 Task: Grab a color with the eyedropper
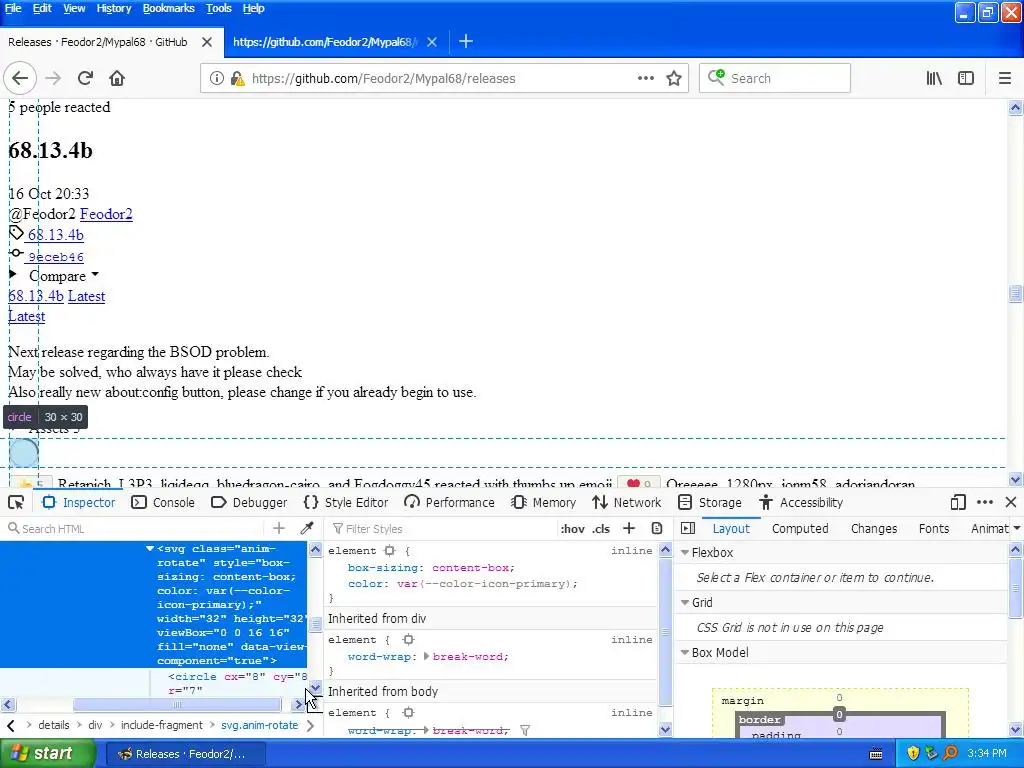point(306,528)
